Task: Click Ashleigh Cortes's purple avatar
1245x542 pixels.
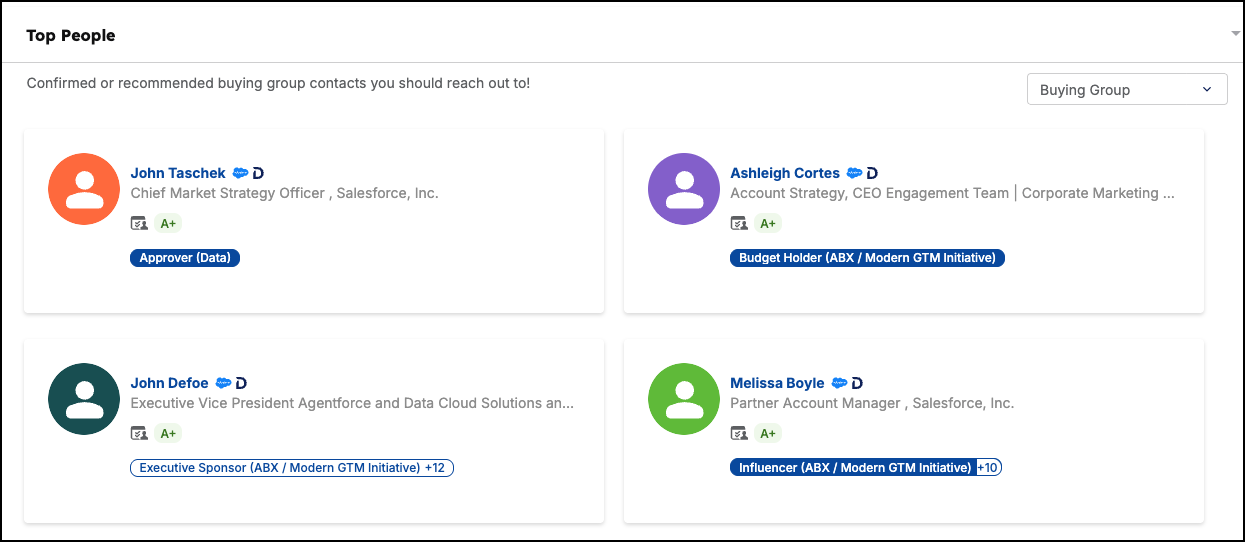Action: click(x=684, y=189)
